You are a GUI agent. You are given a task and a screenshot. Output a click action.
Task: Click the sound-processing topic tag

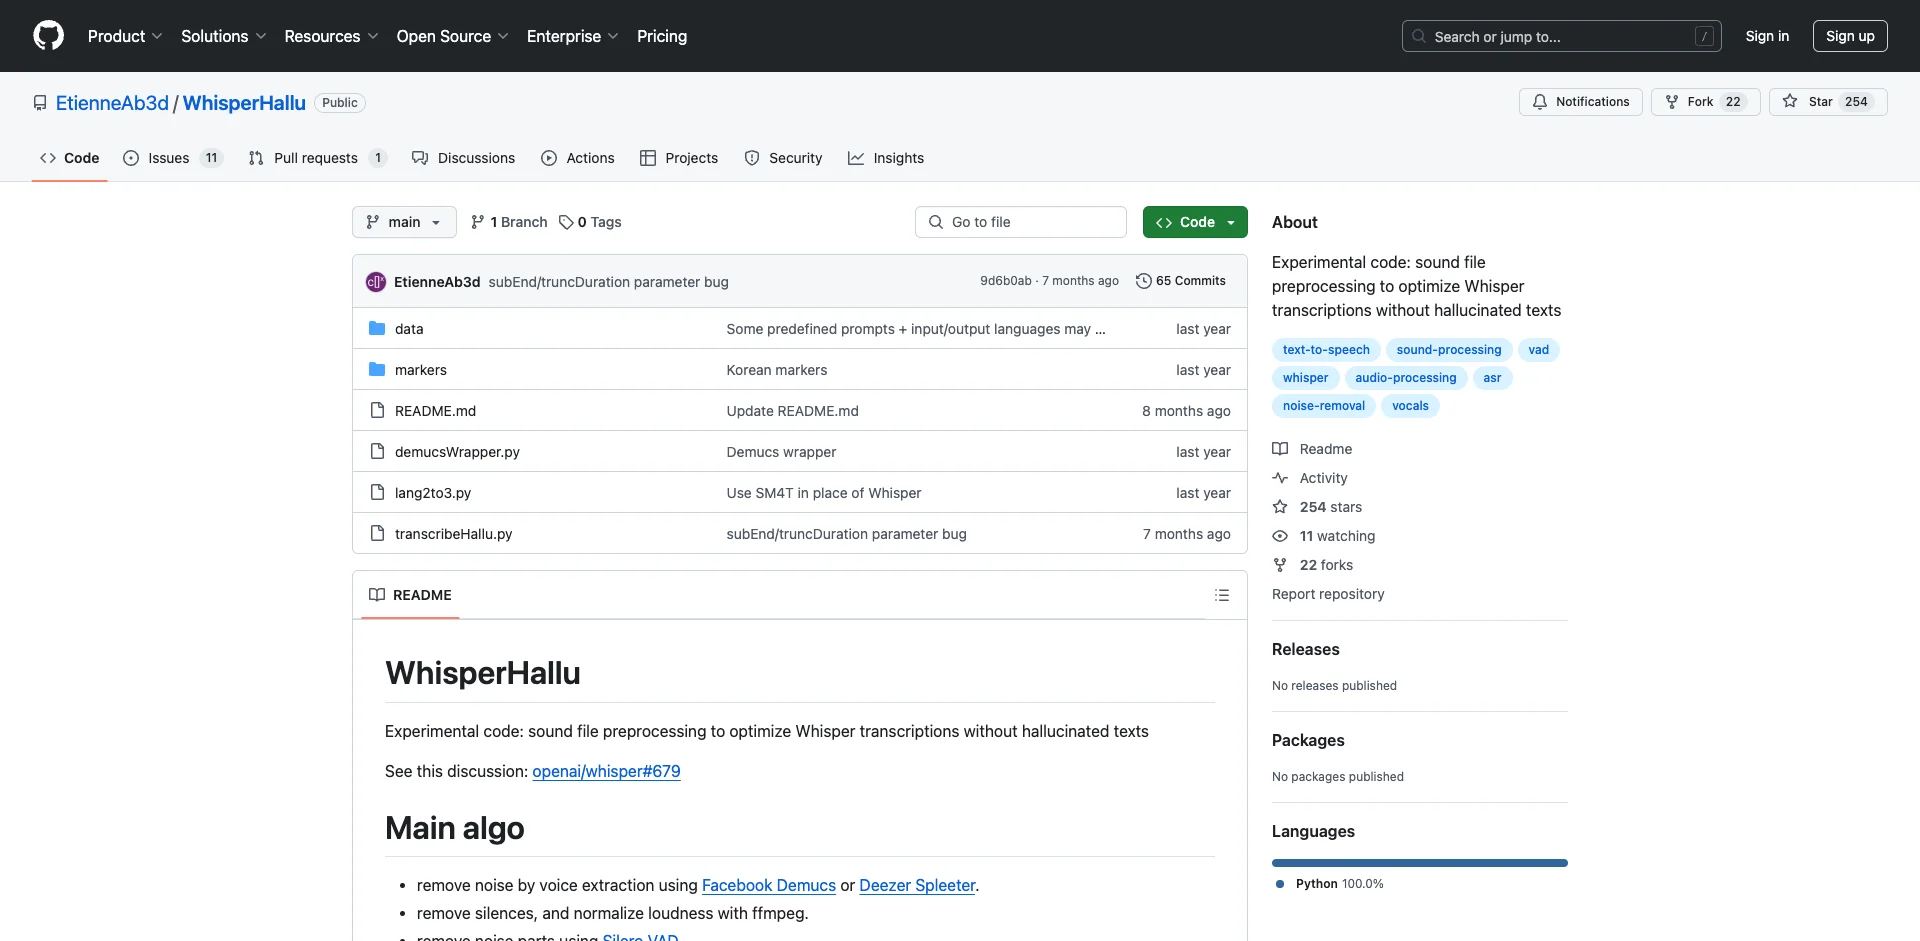tap(1449, 350)
